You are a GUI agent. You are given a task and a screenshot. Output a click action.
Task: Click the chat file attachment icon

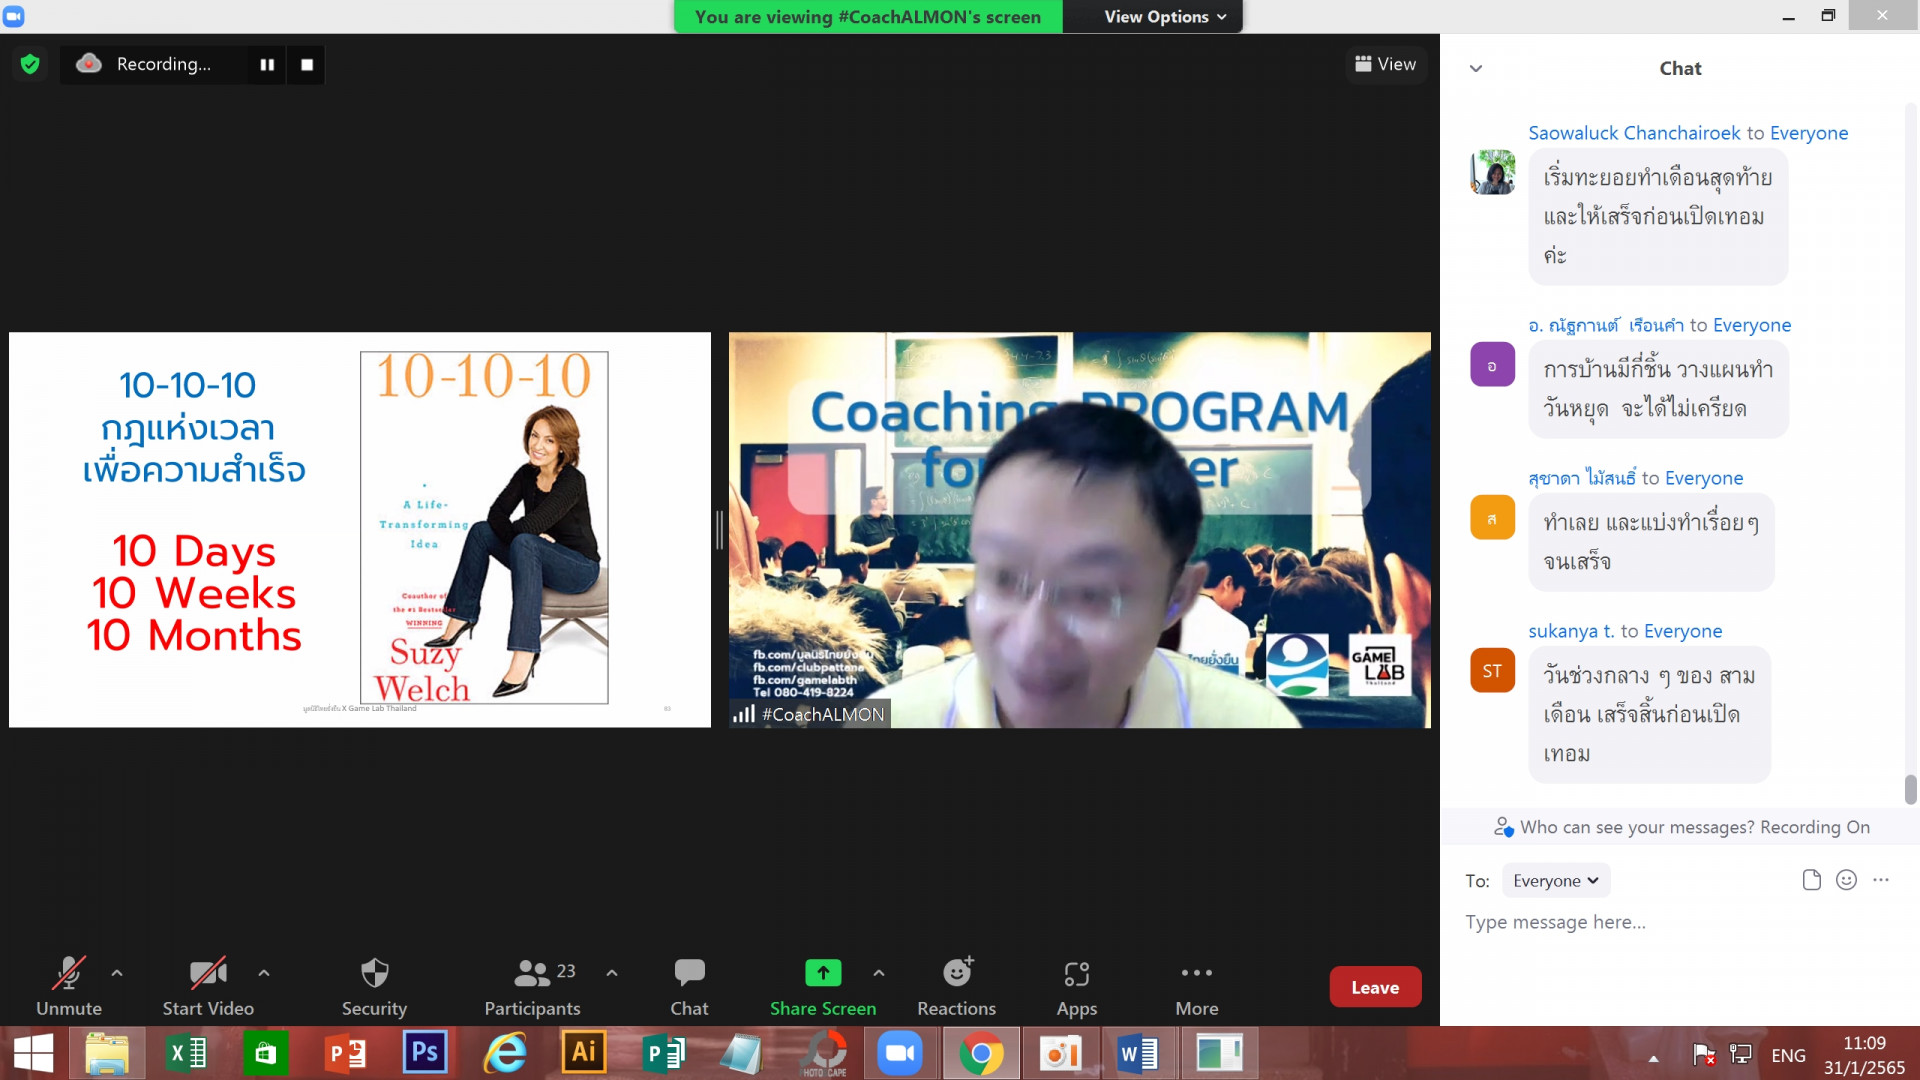[1811, 880]
